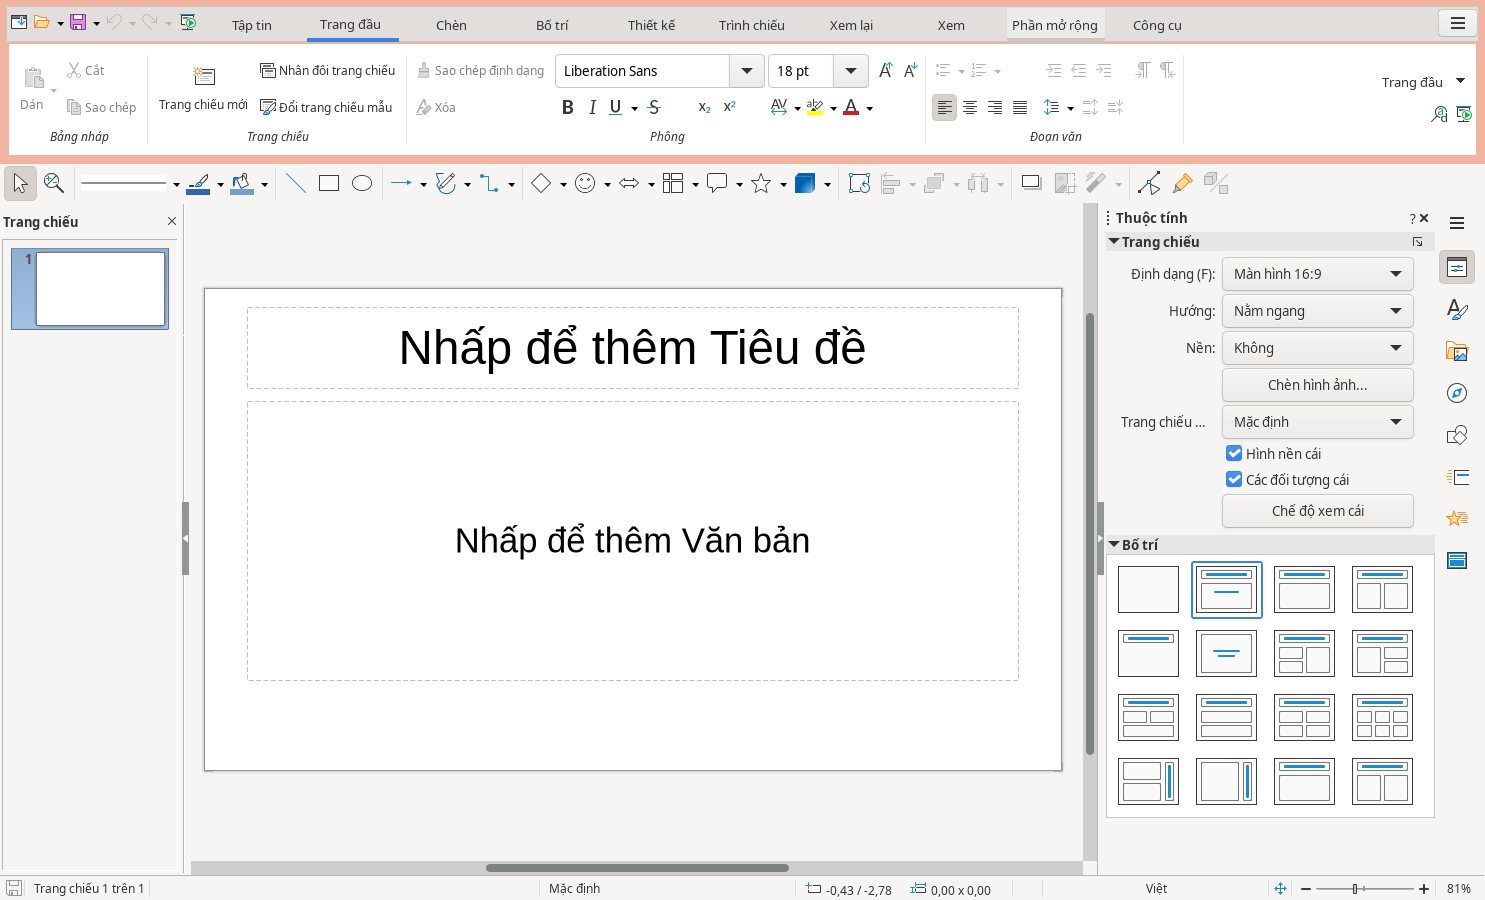The height and width of the screenshot is (900, 1485).
Task: Click the title placeholder Nhấp để thêm Tiêu đề
Action: click(632, 348)
